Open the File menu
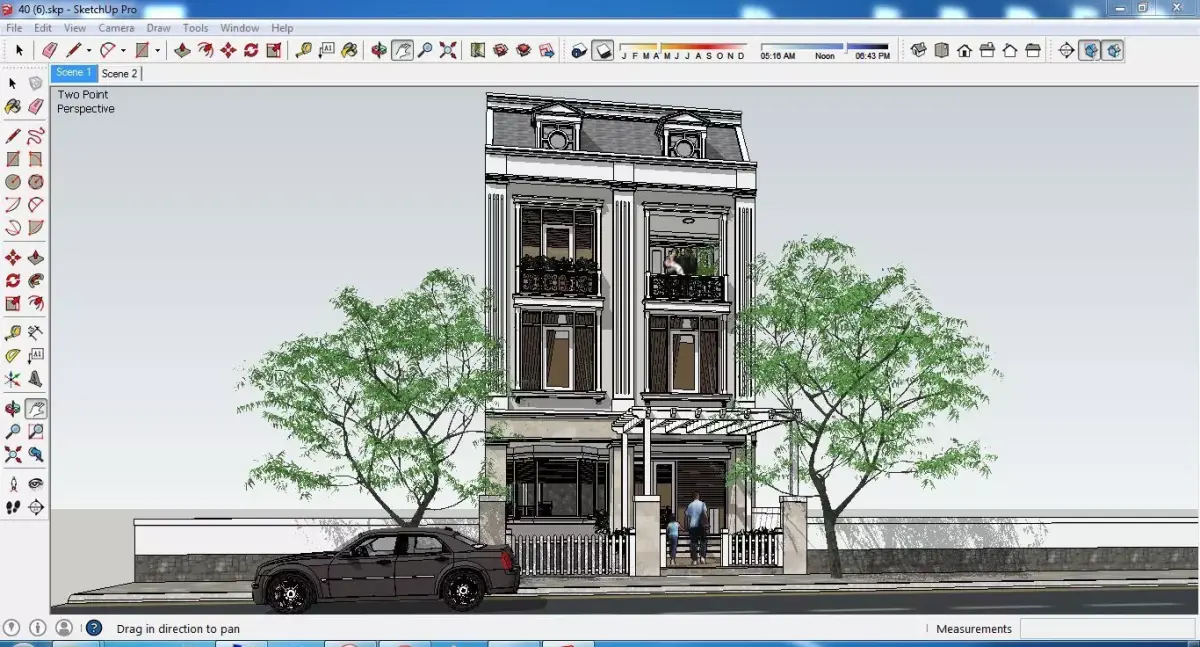The height and width of the screenshot is (647, 1200). 14,28
